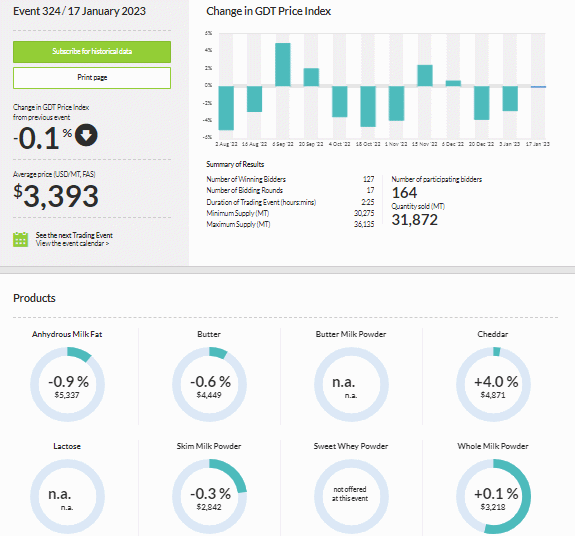Click the 2 Aug '22 chart bar

(226, 108)
